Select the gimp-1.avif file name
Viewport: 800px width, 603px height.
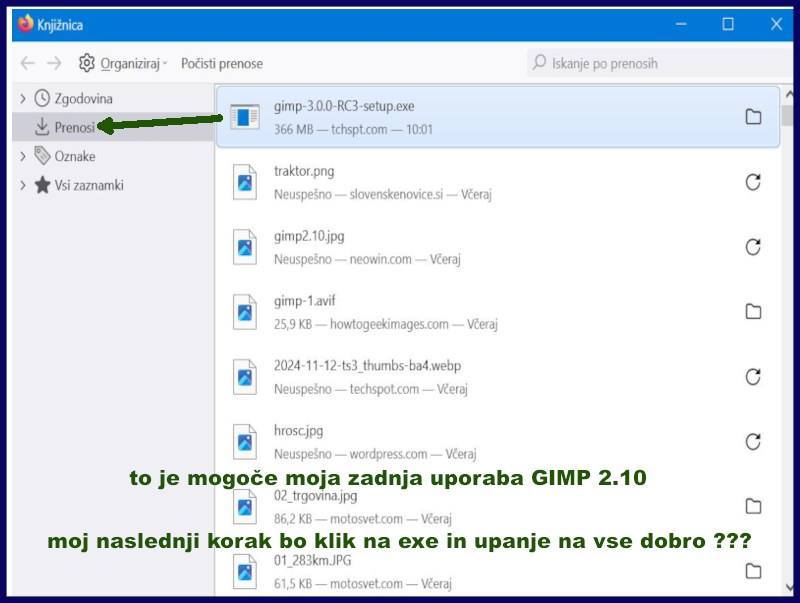[x=305, y=301]
